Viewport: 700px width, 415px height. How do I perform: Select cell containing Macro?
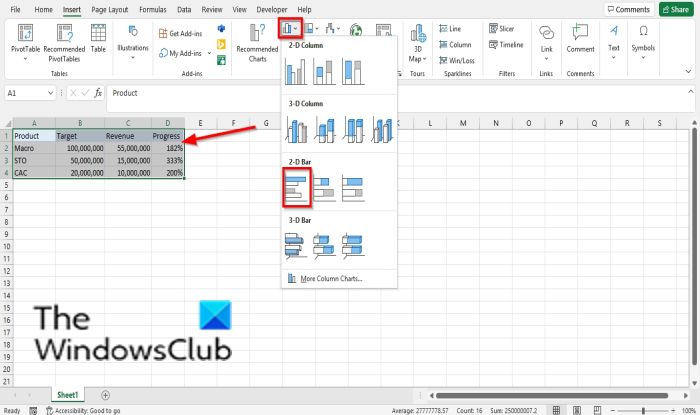click(34, 148)
